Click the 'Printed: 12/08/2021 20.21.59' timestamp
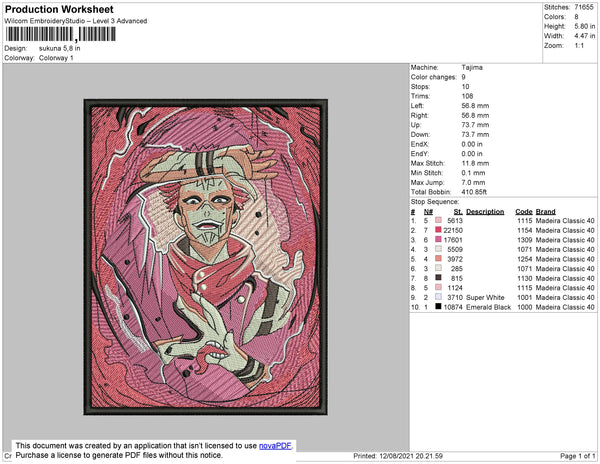600x464 pixels. (398, 456)
